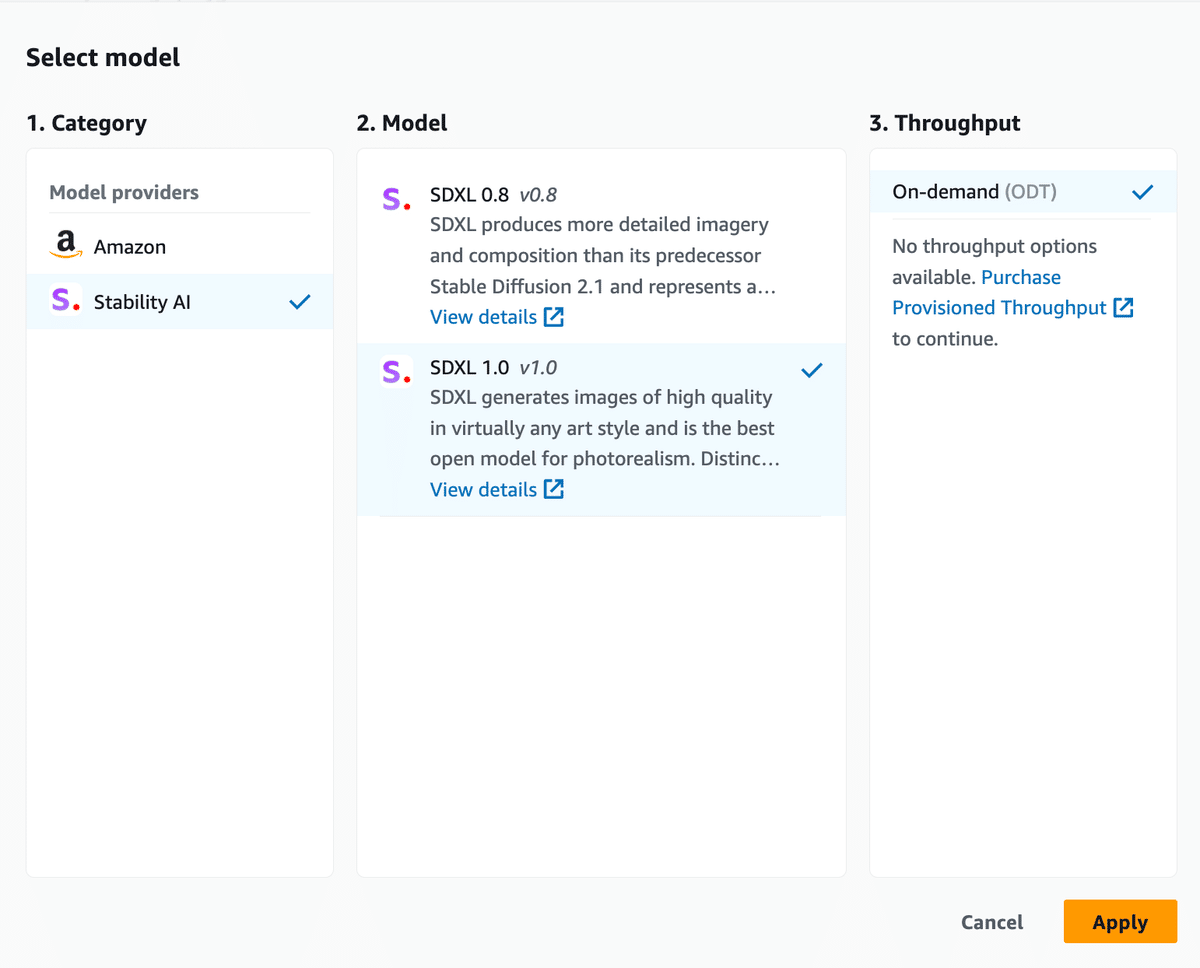The image size is (1200, 968).
Task: Select Amazon as model provider
Action: (180, 246)
